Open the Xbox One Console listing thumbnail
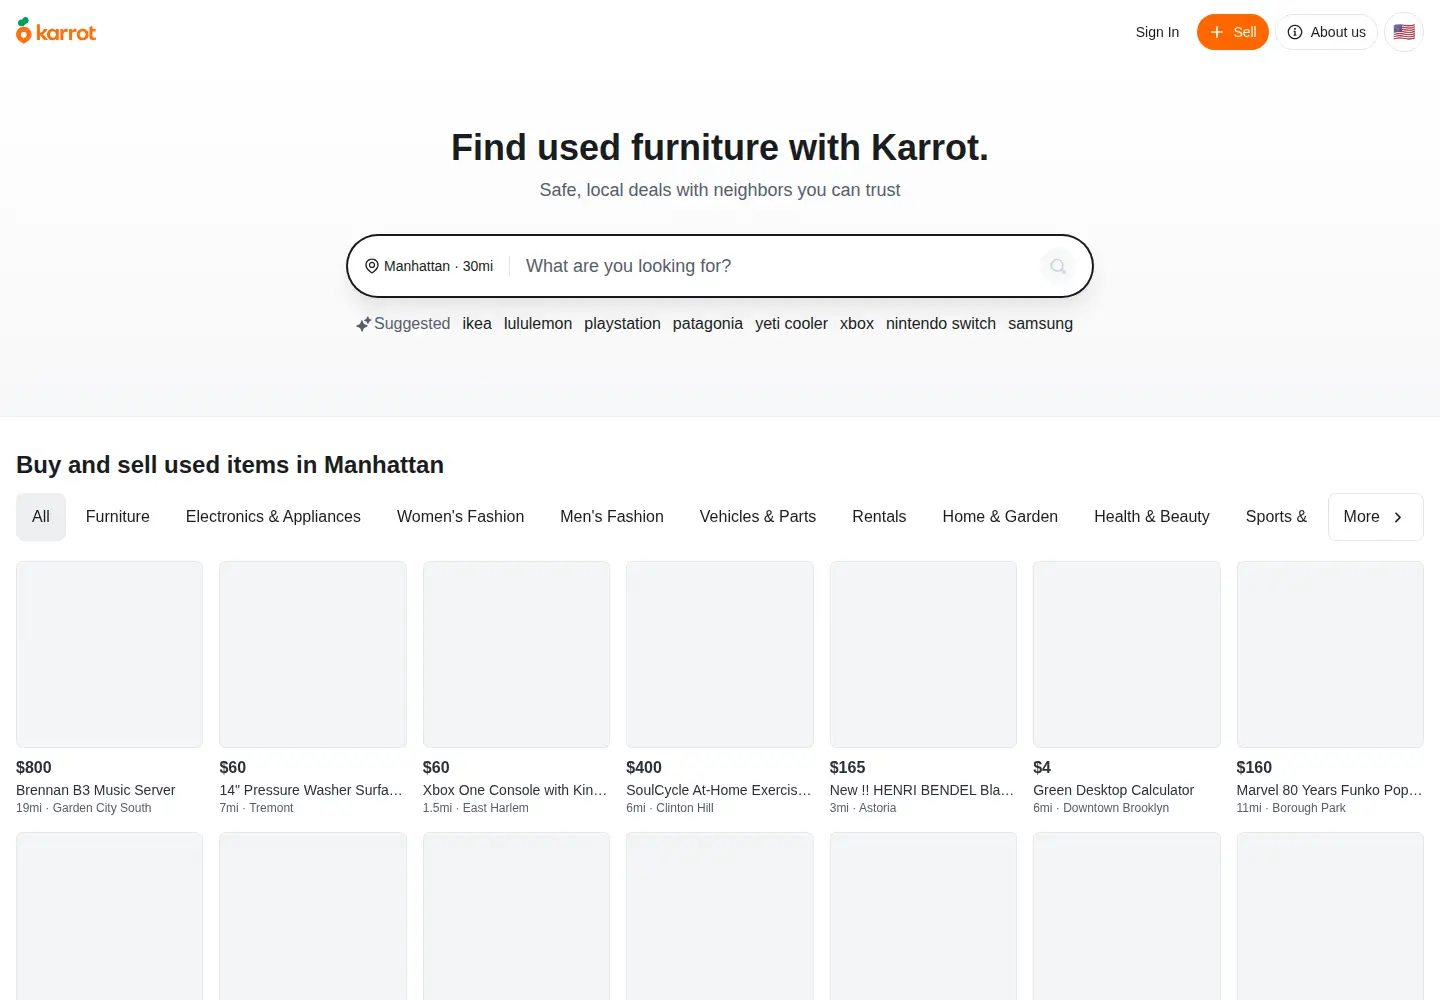 516,654
